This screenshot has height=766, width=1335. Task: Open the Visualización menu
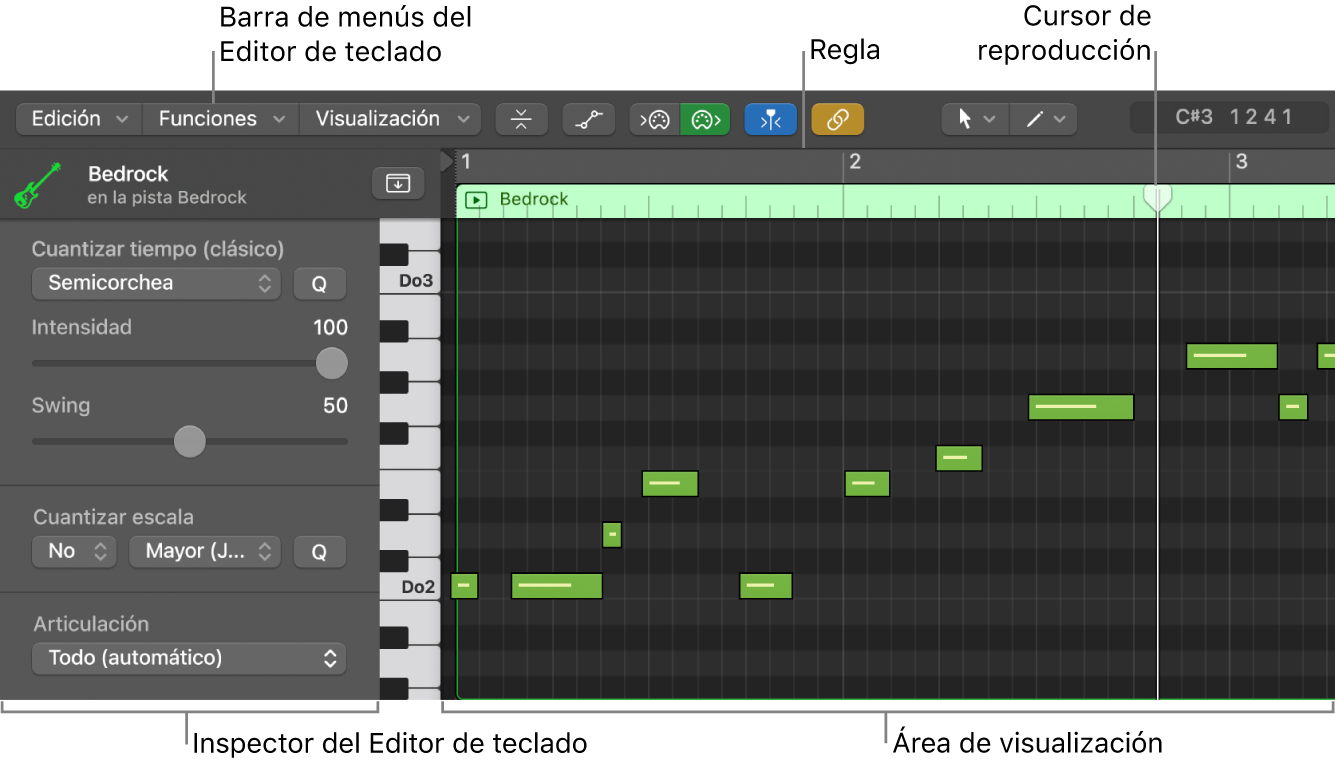390,119
